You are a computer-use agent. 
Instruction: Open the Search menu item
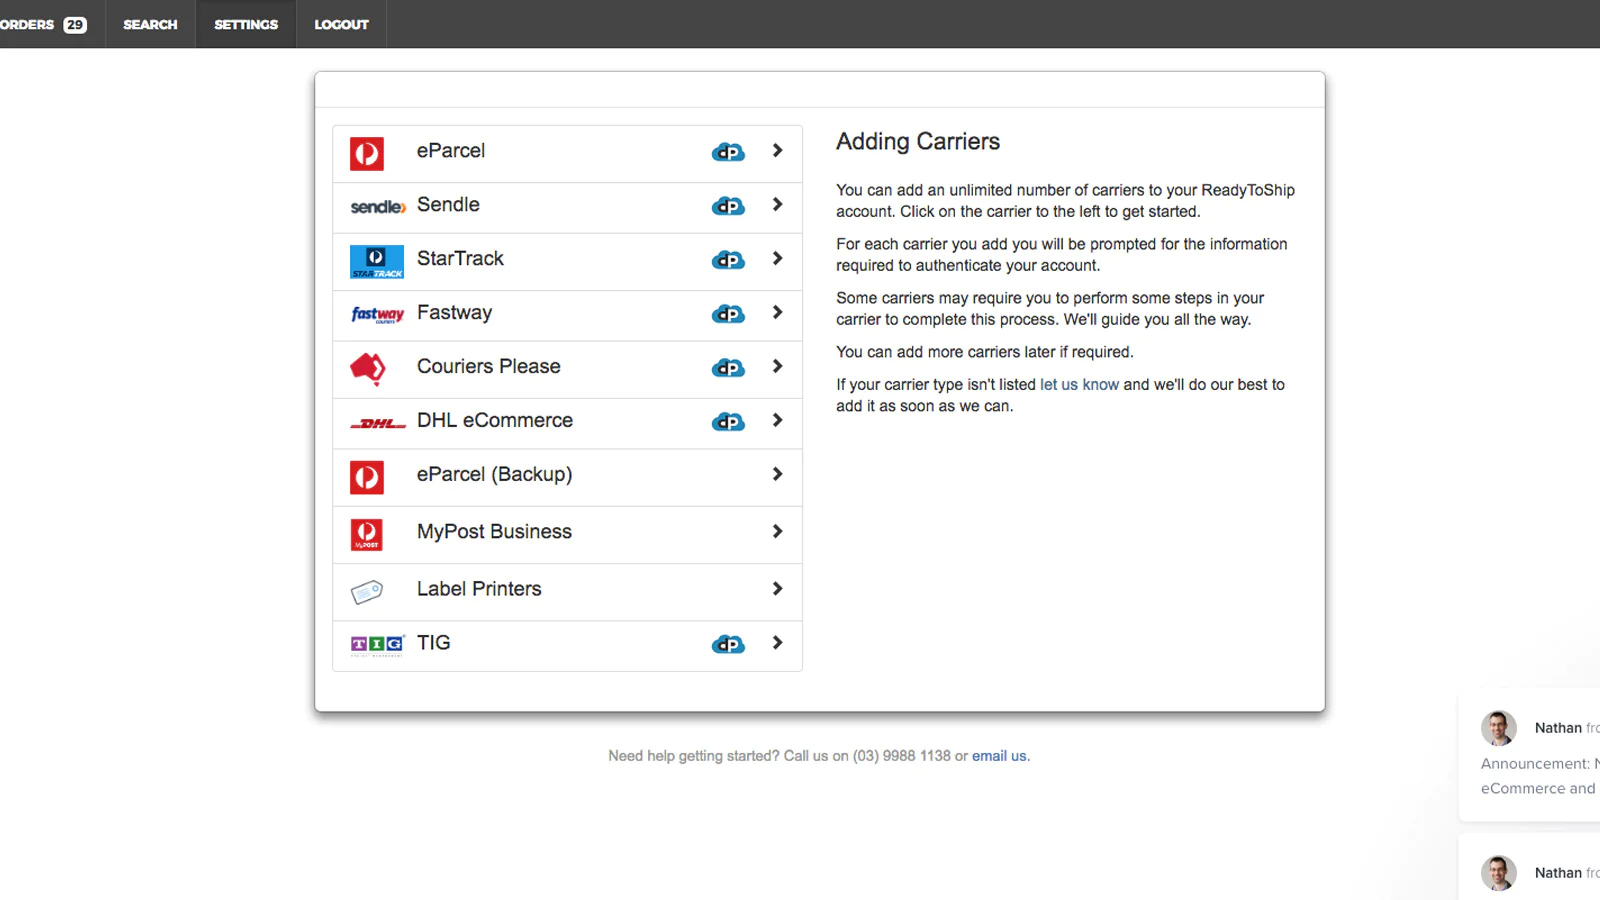[150, 24]
